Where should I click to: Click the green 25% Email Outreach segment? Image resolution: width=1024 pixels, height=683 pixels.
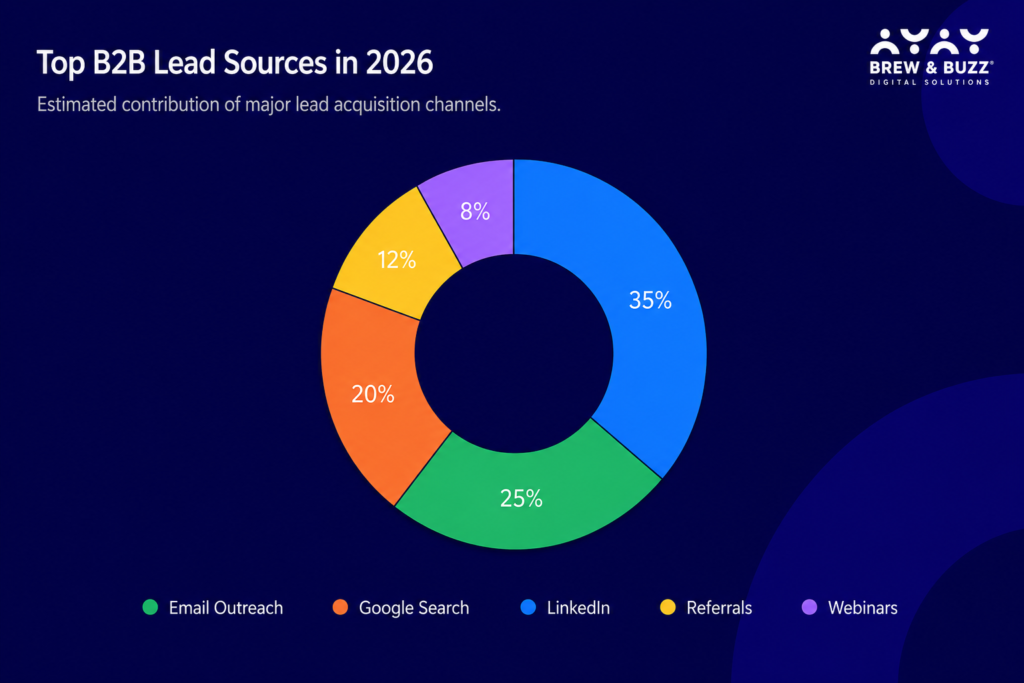coord(522,500)
